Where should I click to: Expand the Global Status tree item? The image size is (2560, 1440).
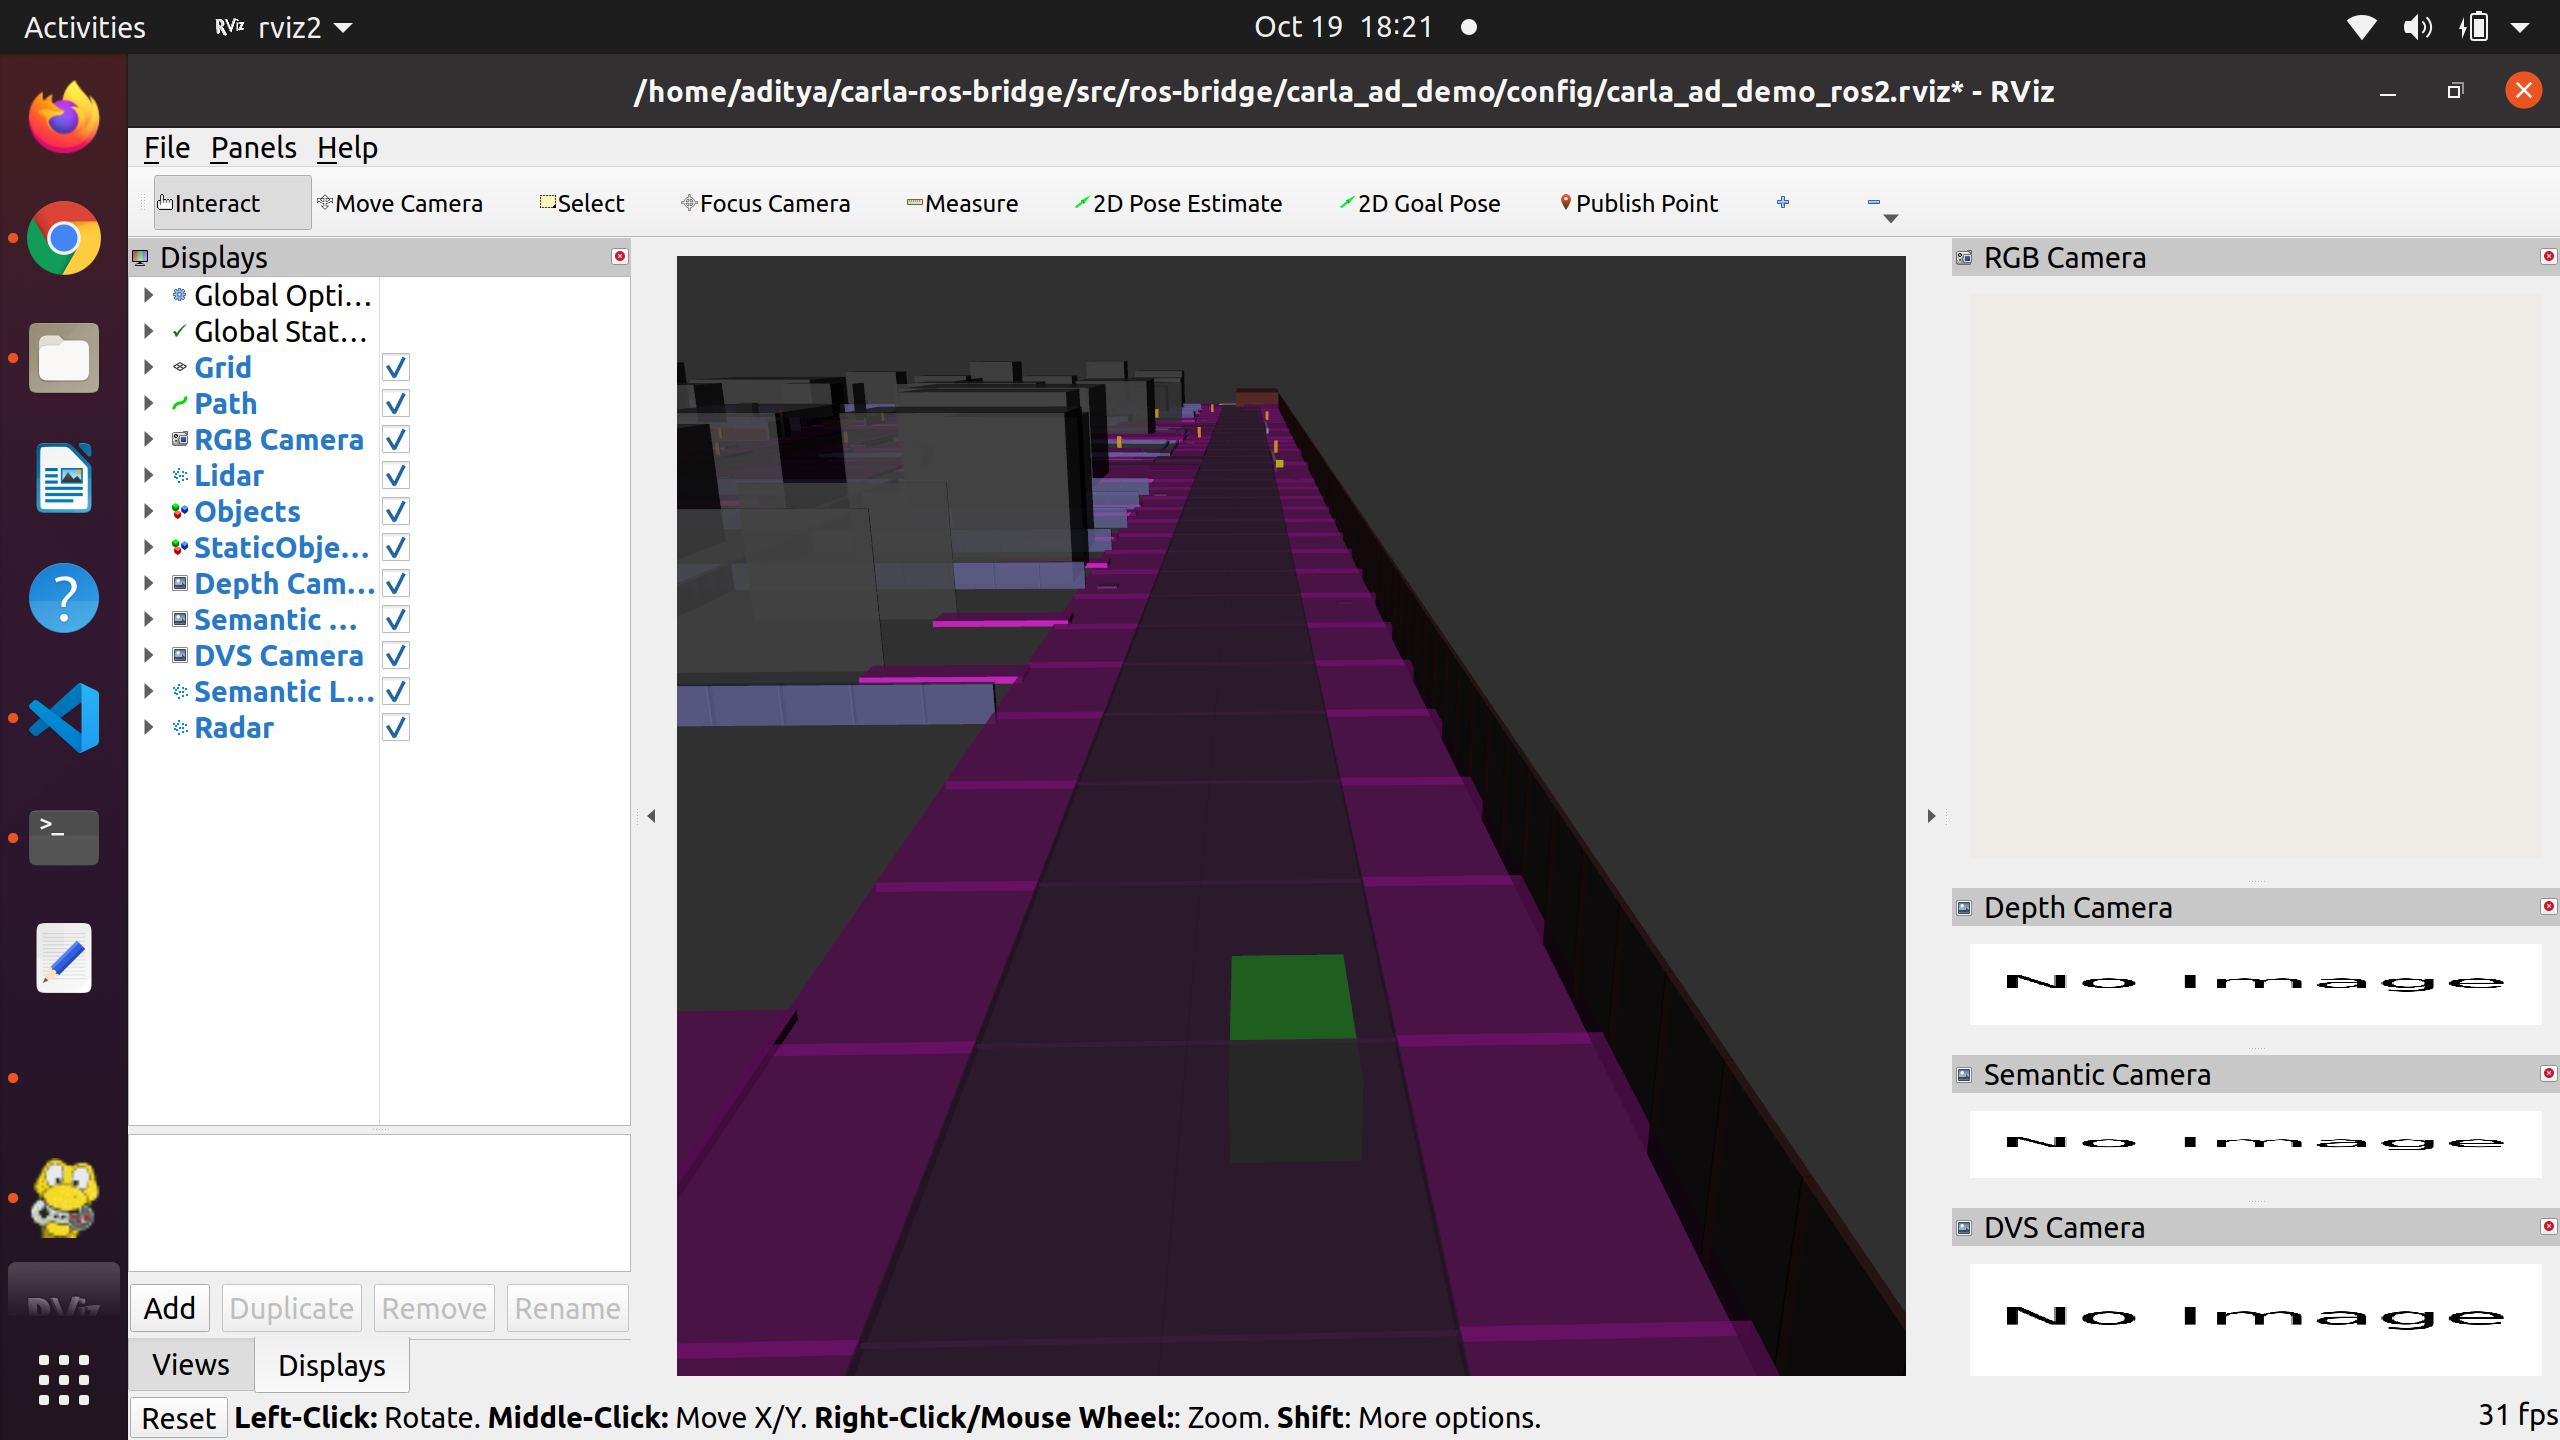pos(149,331)
